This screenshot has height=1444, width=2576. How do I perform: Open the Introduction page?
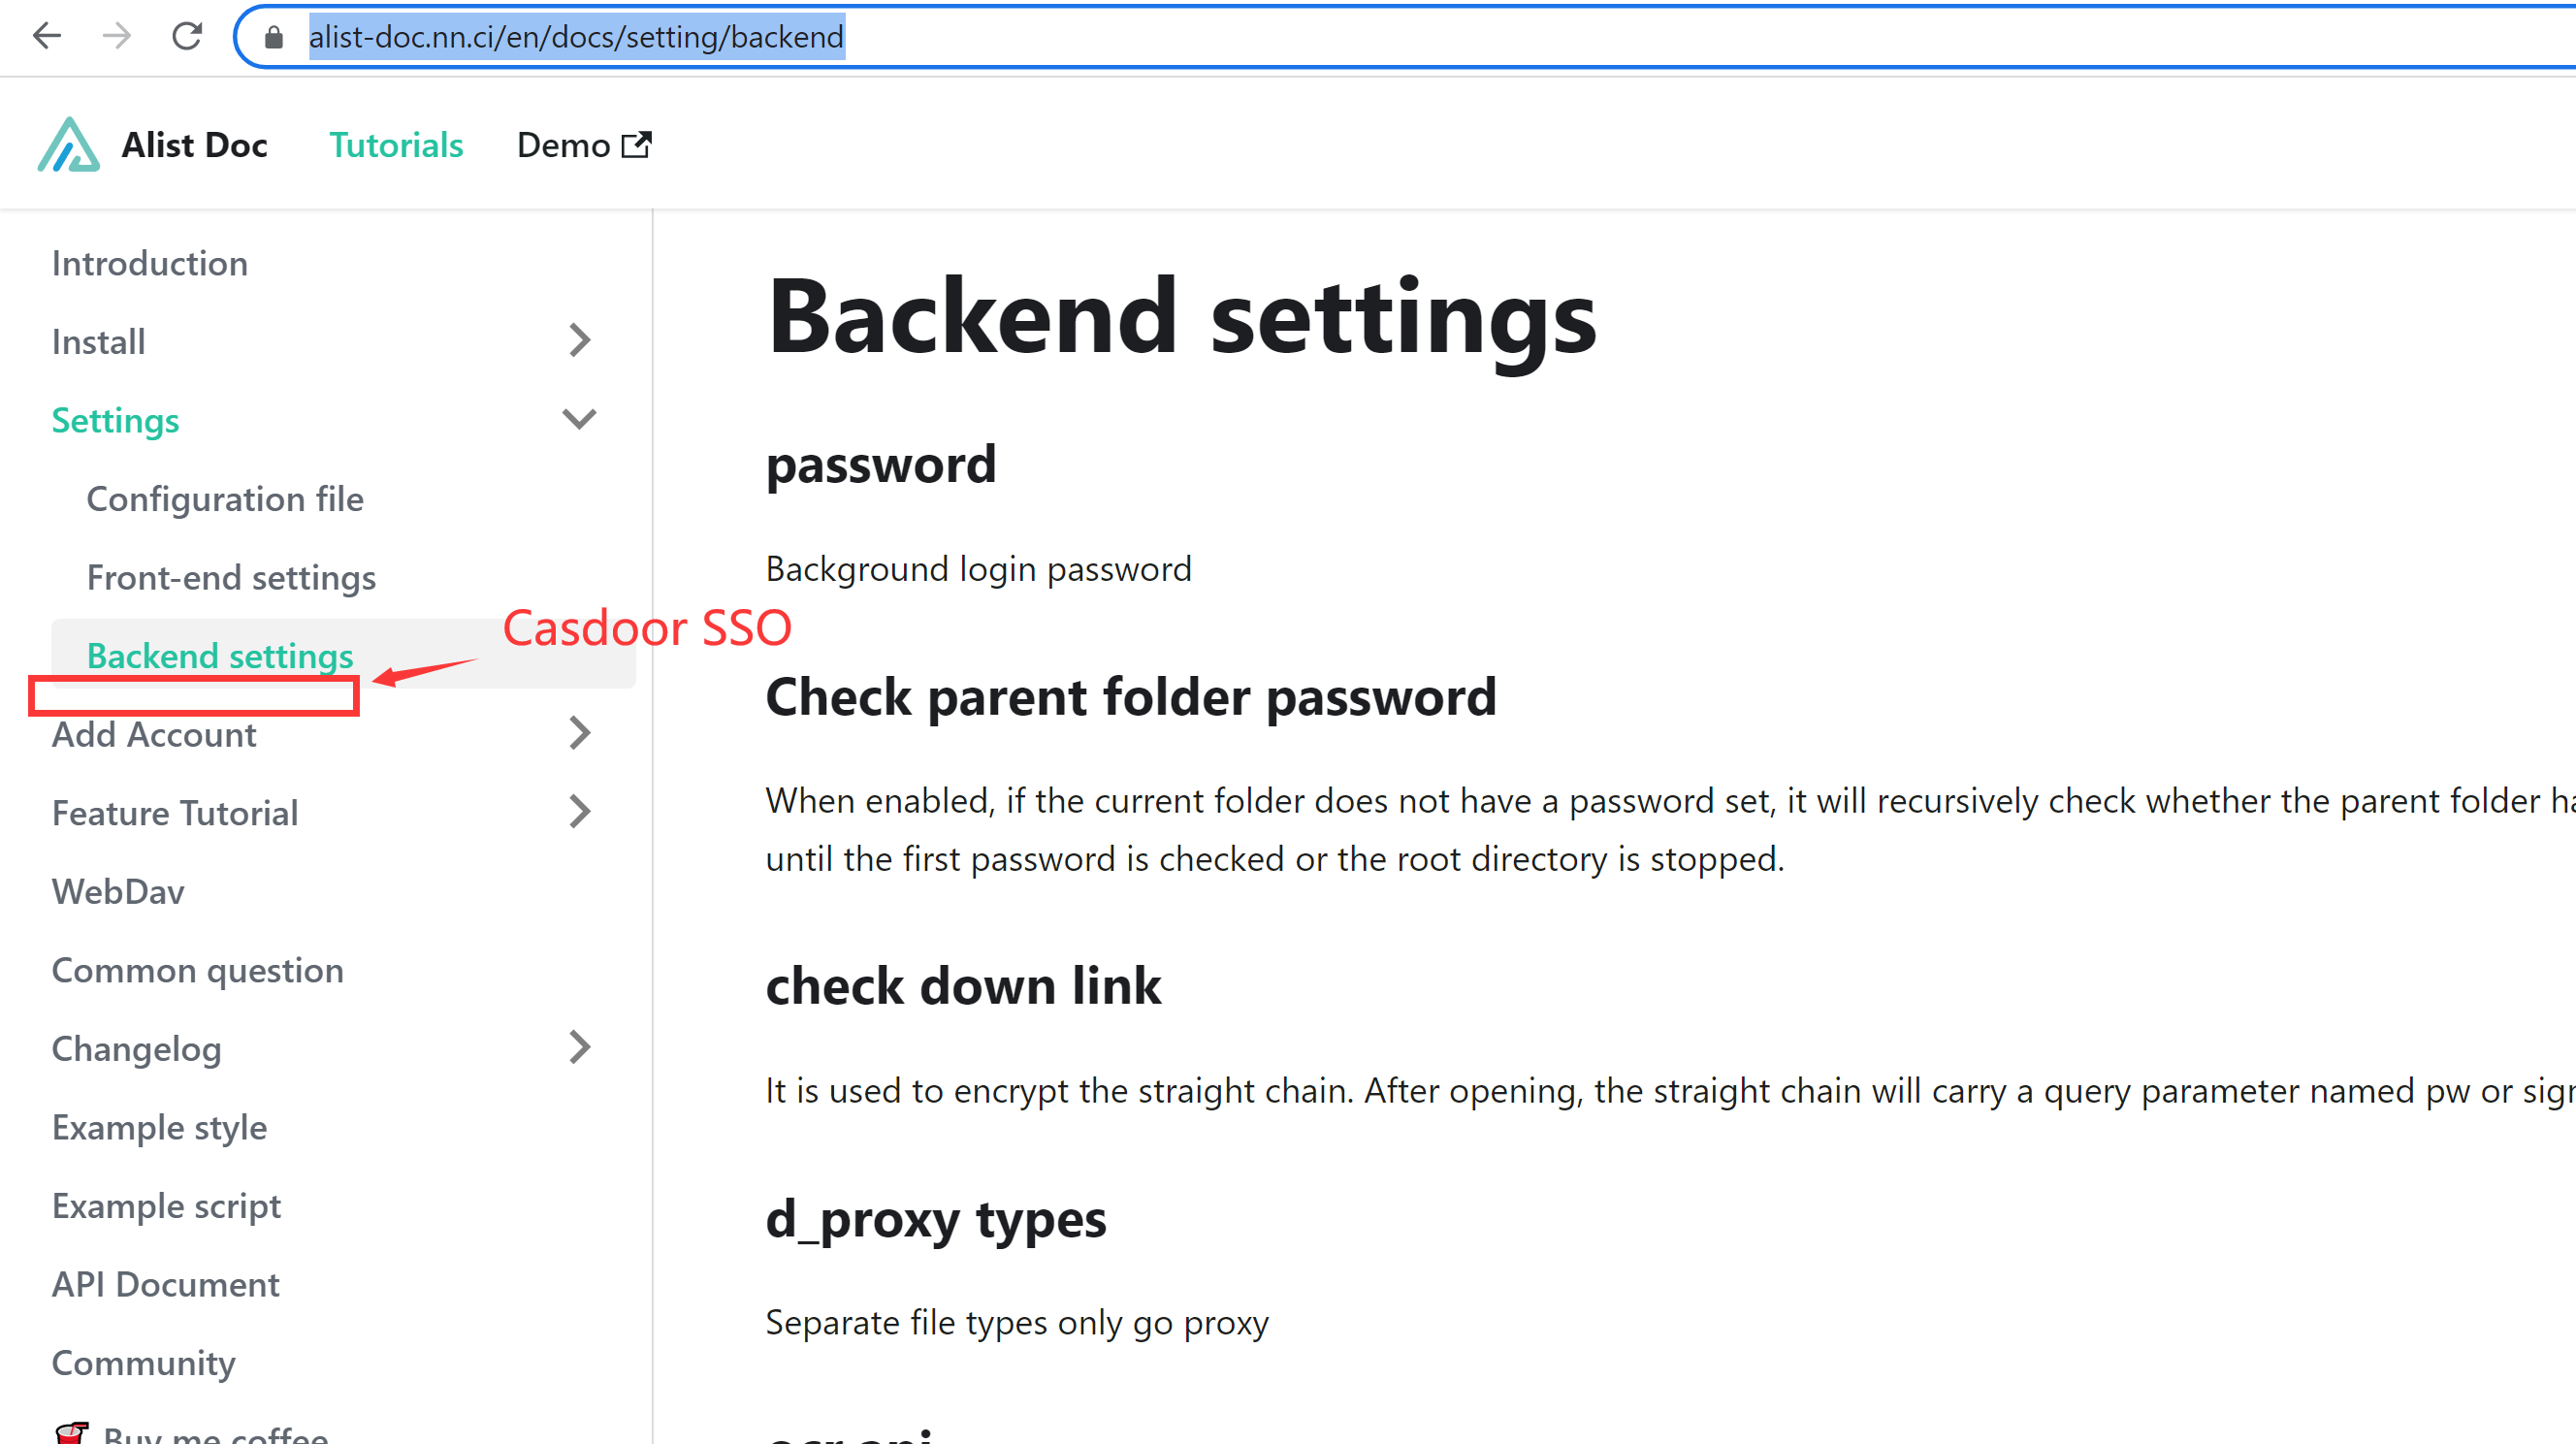point(149,262)
